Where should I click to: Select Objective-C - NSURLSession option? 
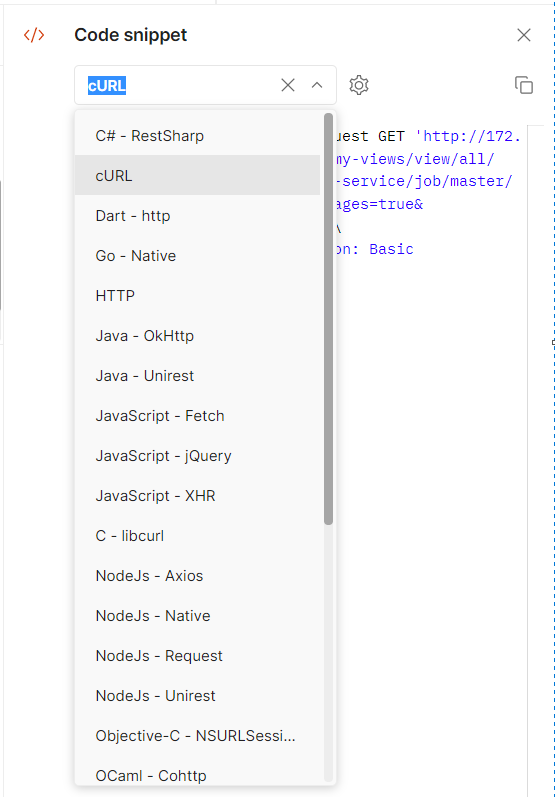pos(198,736)
